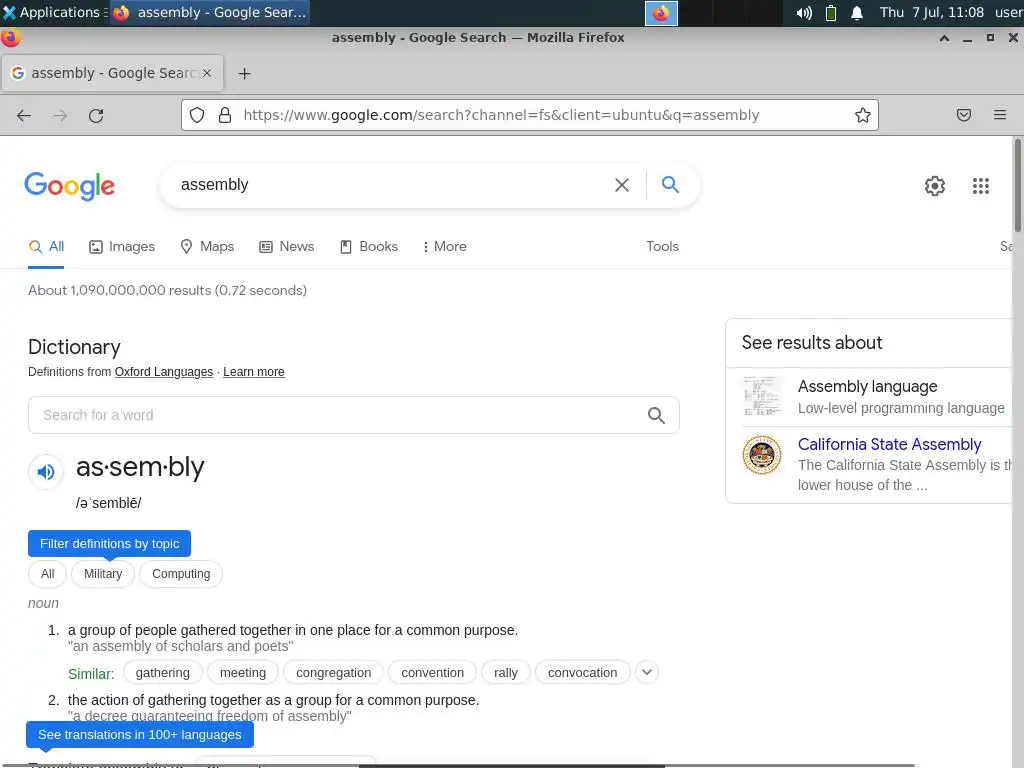Click the Google logo

(69, 187)
